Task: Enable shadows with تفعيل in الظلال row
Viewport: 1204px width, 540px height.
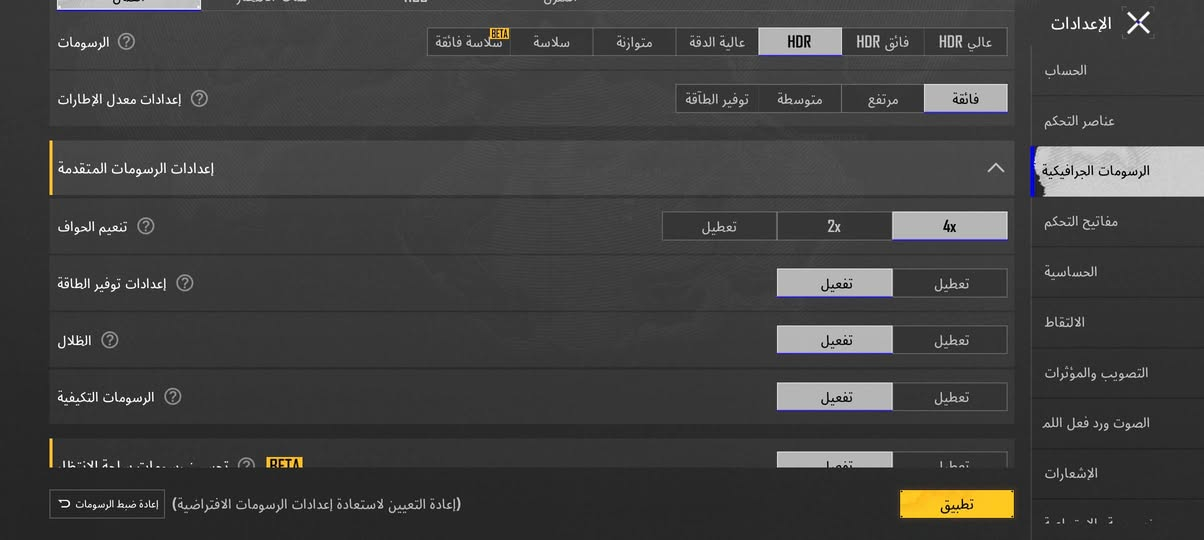Action: coord(835,340)
